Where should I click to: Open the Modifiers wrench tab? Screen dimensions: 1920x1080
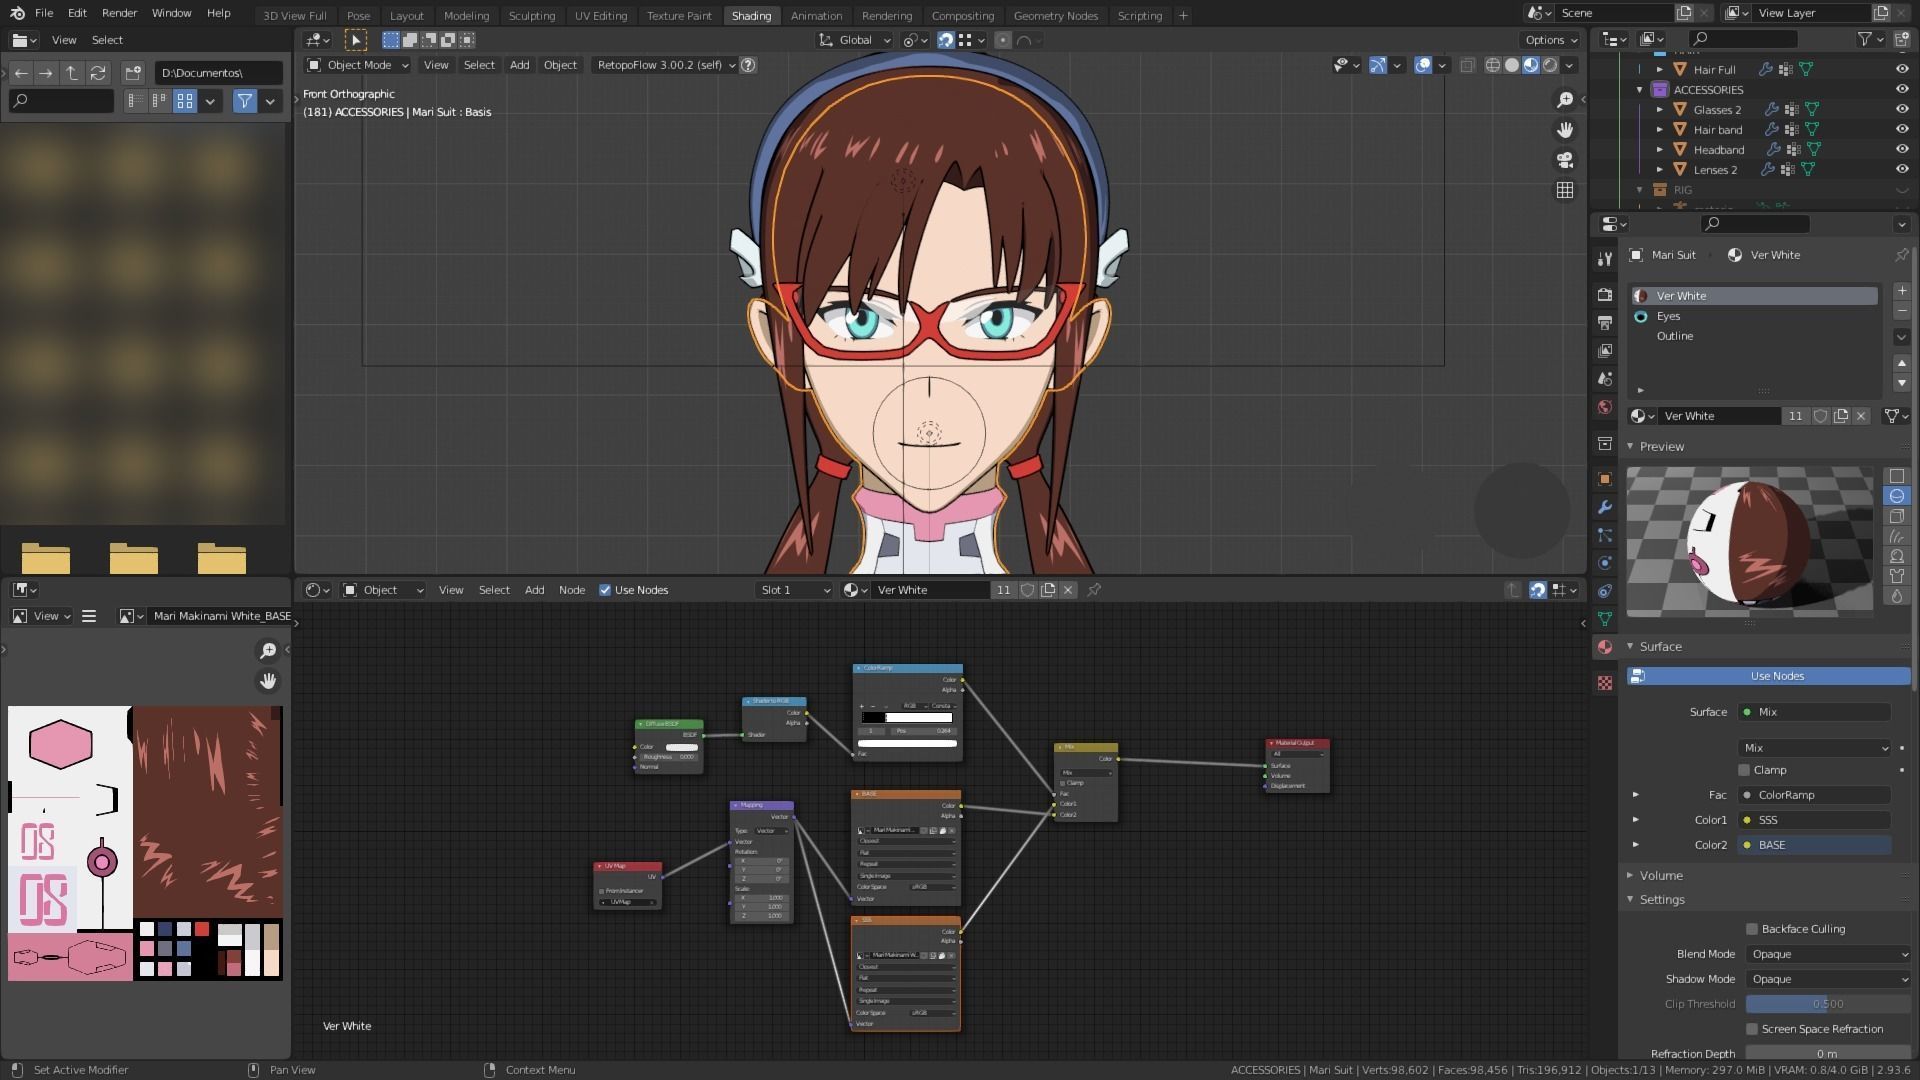click(1605, 507)
